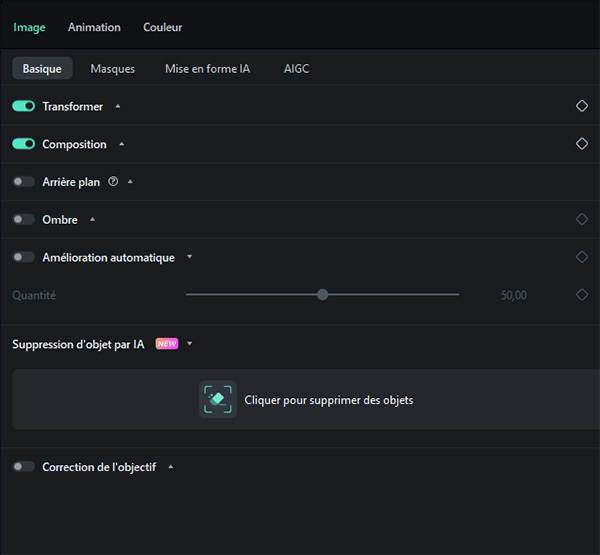Image resolution: width=600 pixels, height=555 pixels.
Task: Collapse Suppression d'objet par IA section
Action: pyautogui.click(x=189, y=344)
